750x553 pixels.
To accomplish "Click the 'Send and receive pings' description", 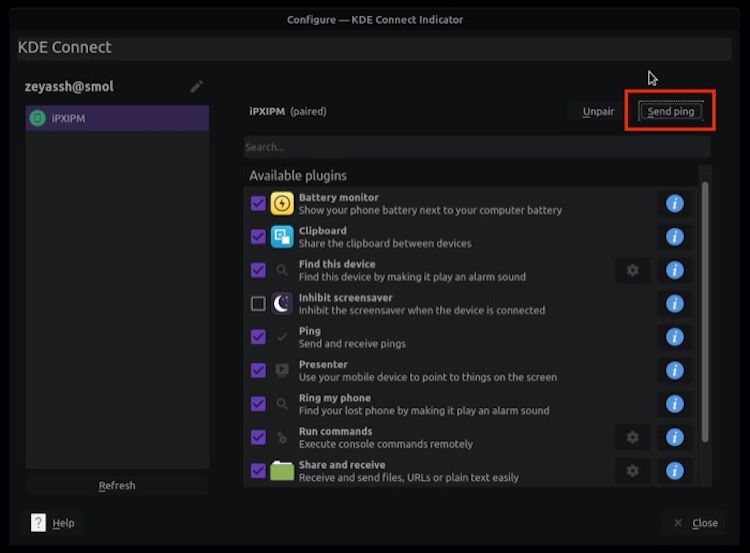I will click(x=352, y=343).
